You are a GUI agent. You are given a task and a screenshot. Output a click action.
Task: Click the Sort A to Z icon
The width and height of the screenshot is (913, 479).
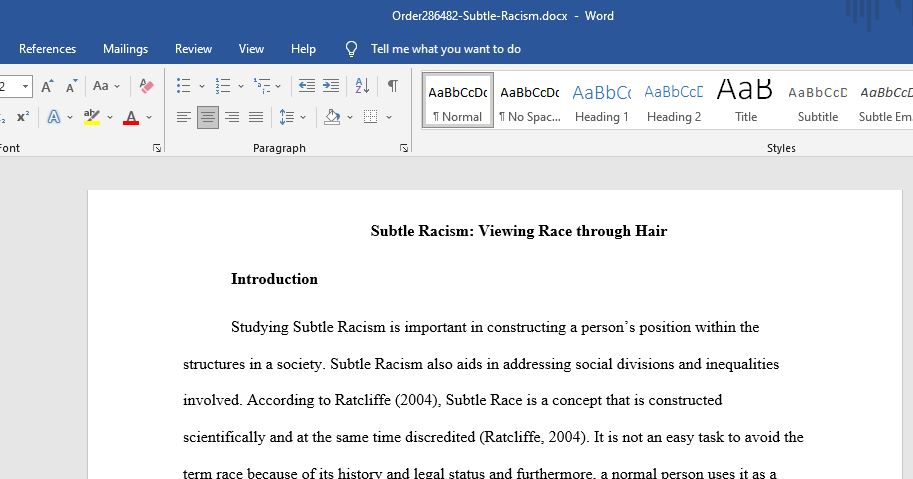click(x=362, y=86)
